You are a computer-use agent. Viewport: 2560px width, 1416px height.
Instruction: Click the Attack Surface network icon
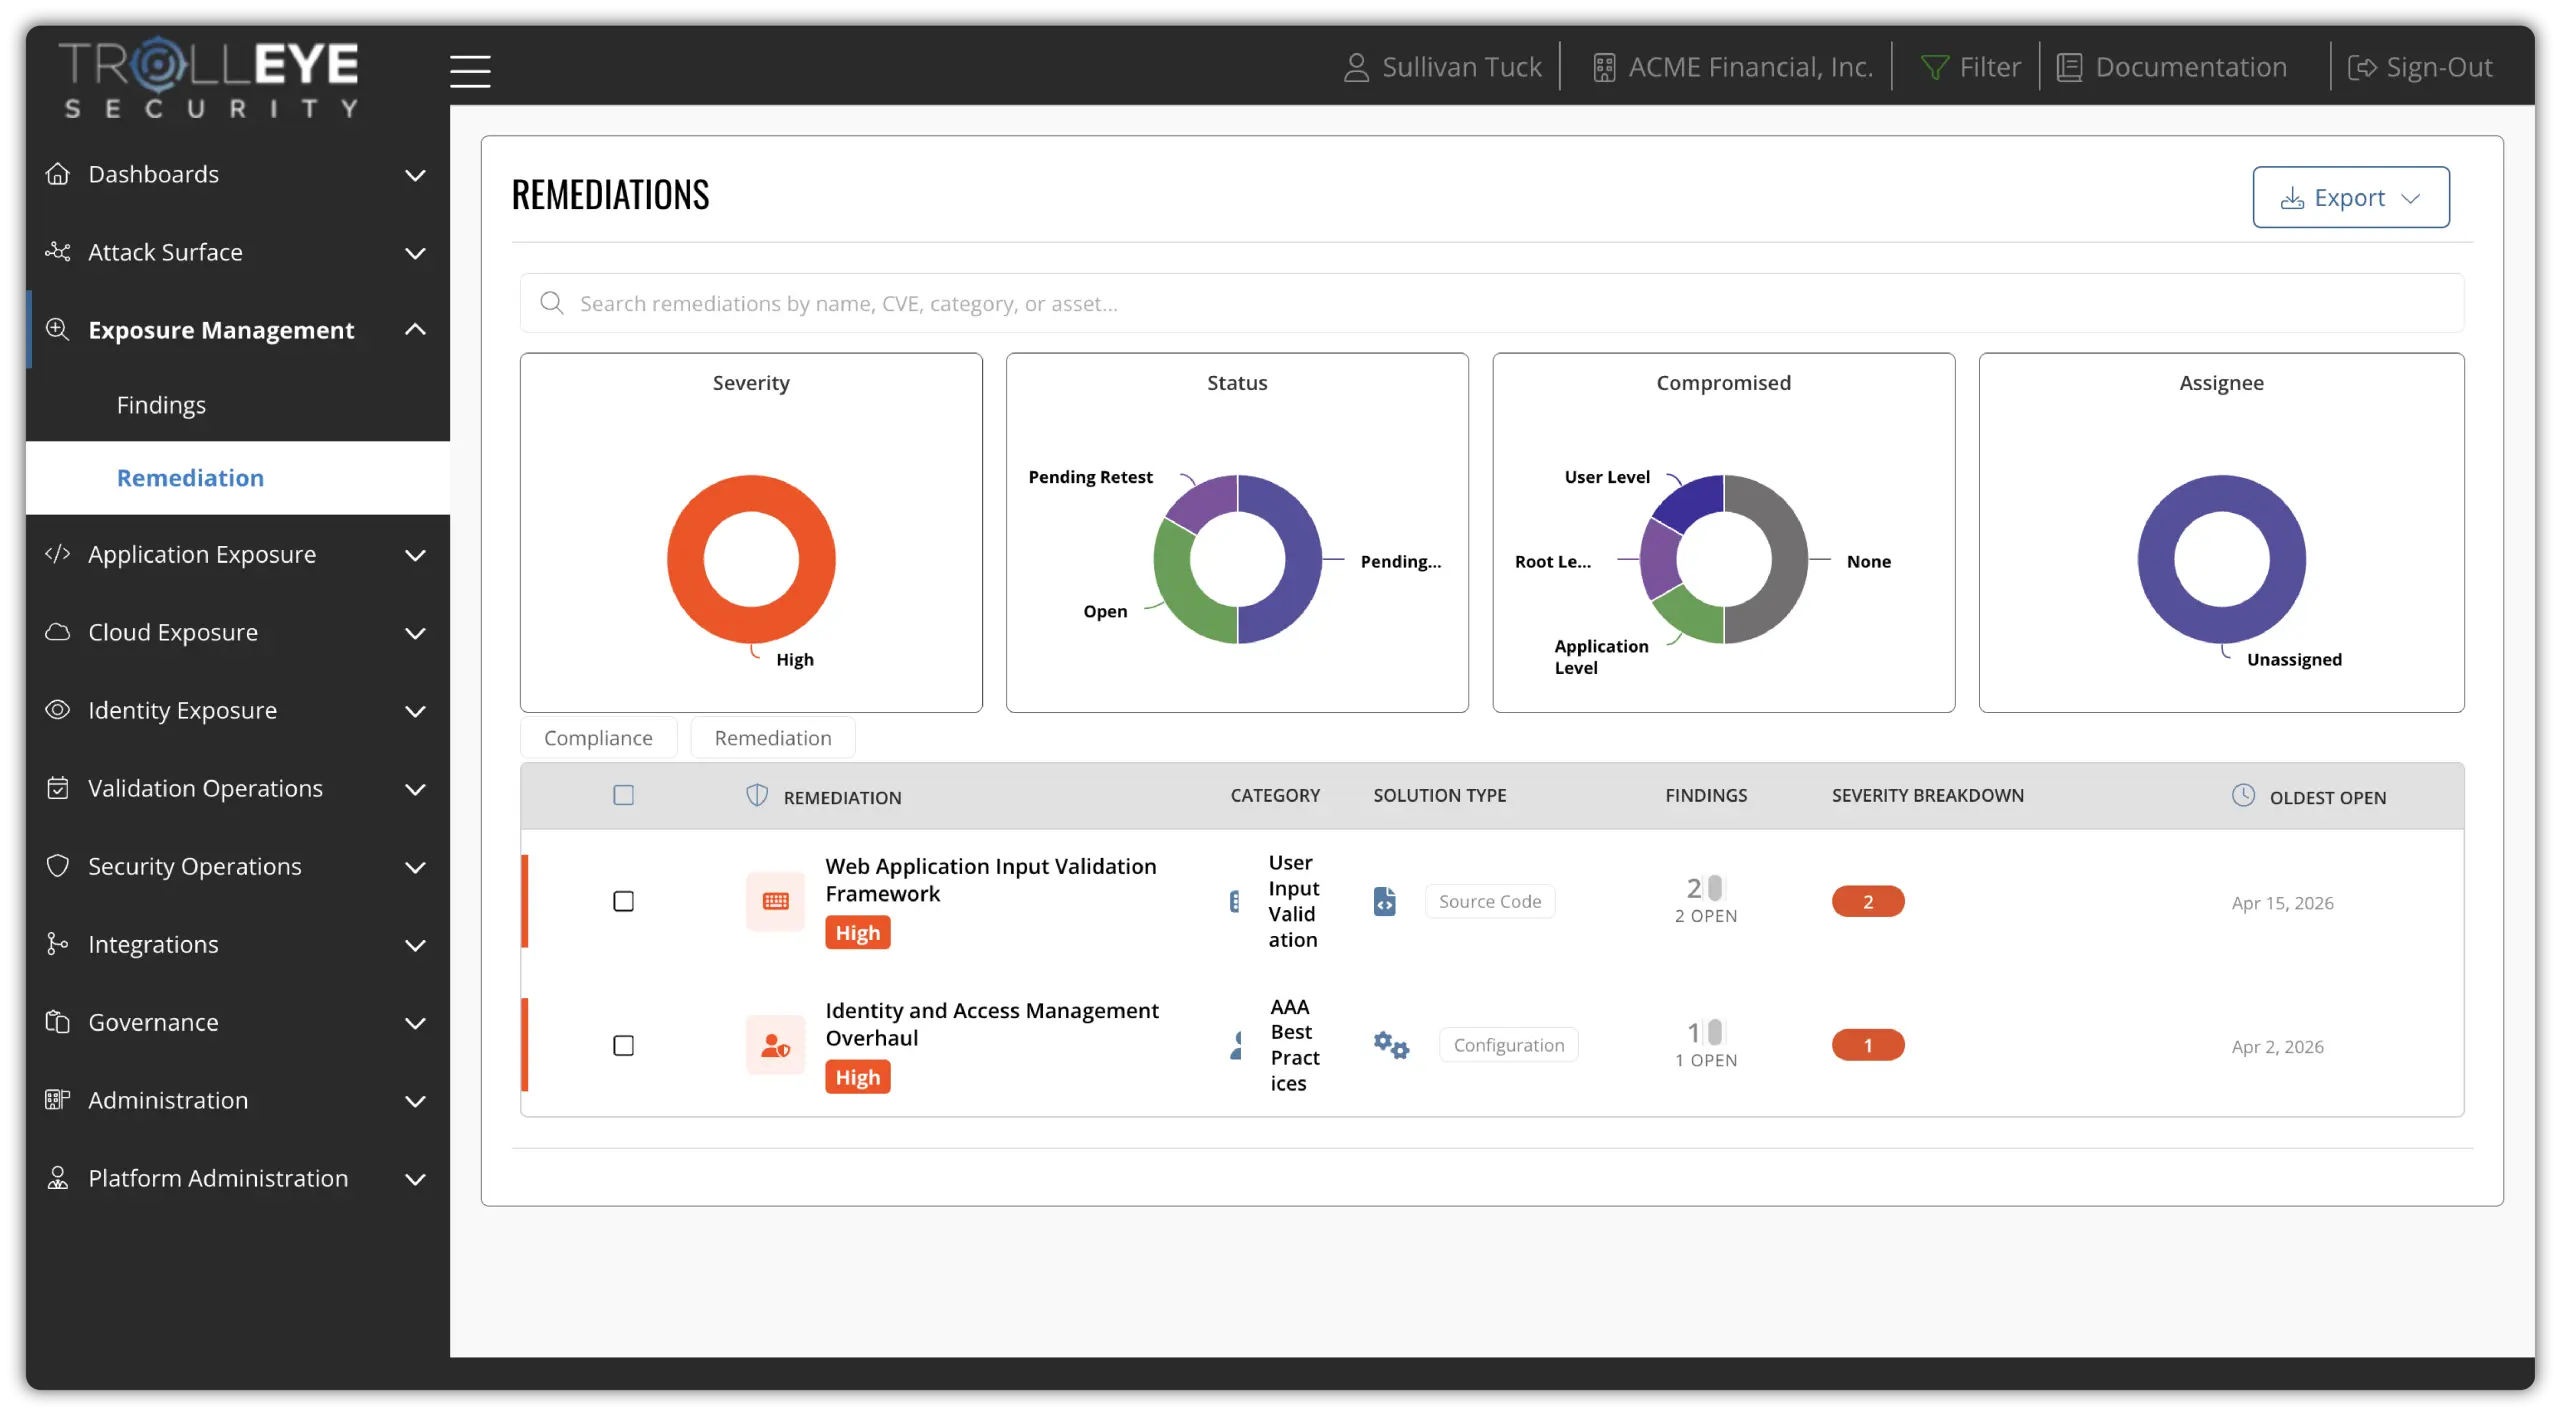tap(58, 252)
